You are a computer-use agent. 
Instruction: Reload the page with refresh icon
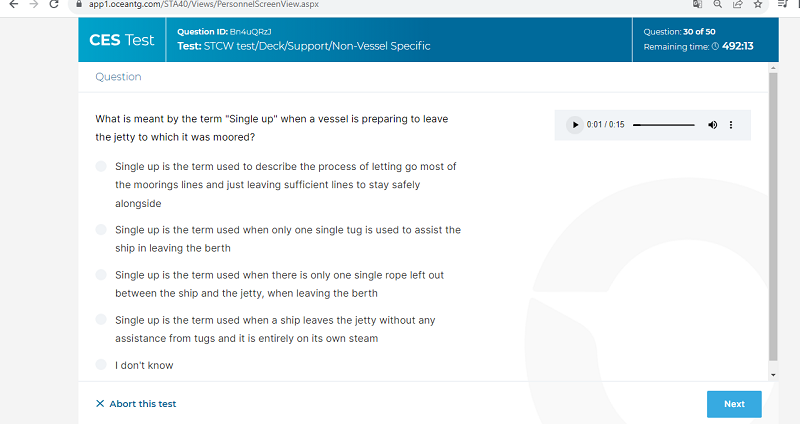(54, 4)
